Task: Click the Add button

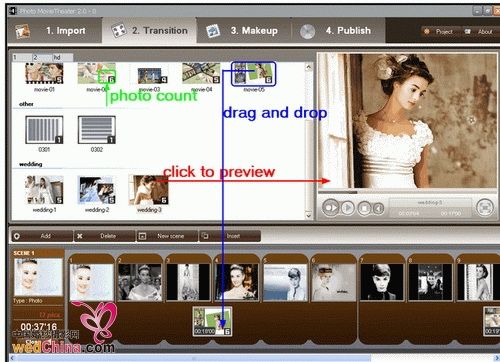Action: tap(42, 236)
